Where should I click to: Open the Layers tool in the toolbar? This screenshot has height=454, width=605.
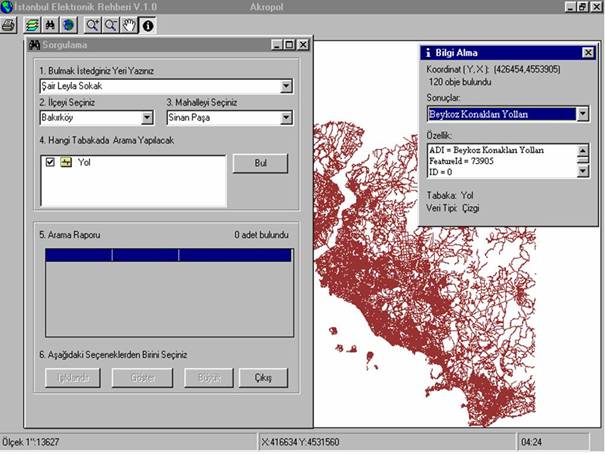click(x=31, y=24)
